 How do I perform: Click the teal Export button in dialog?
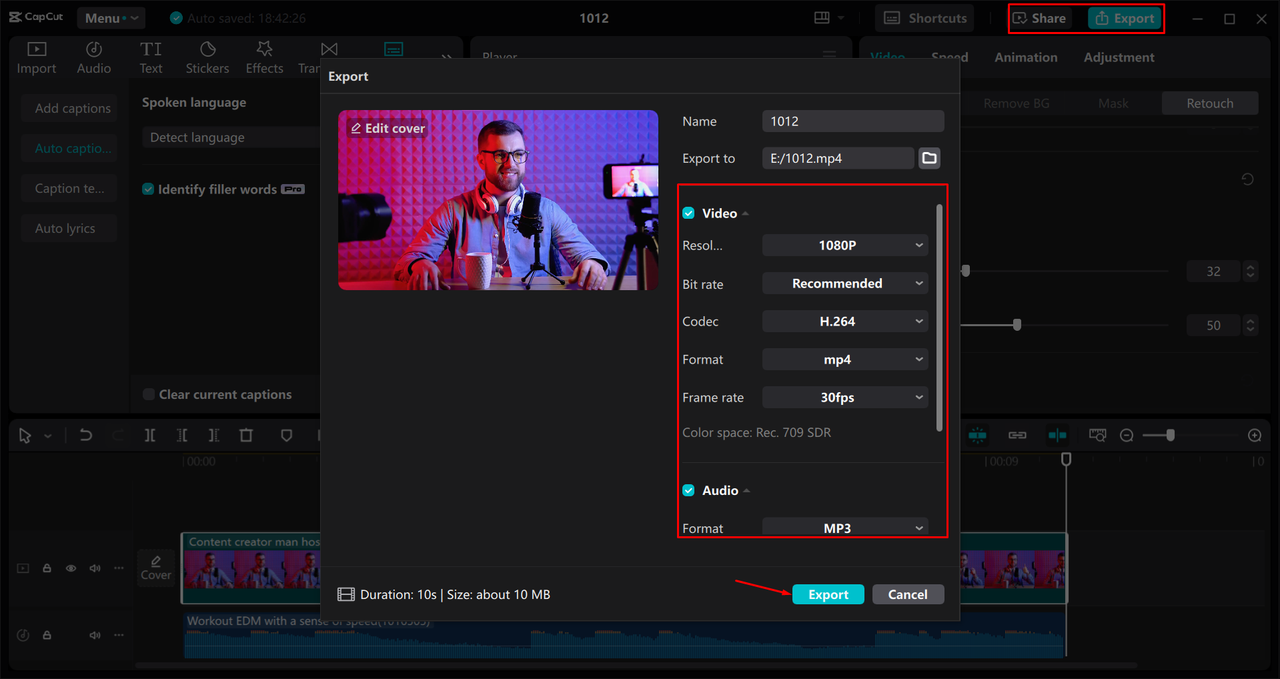coord(828,594)
